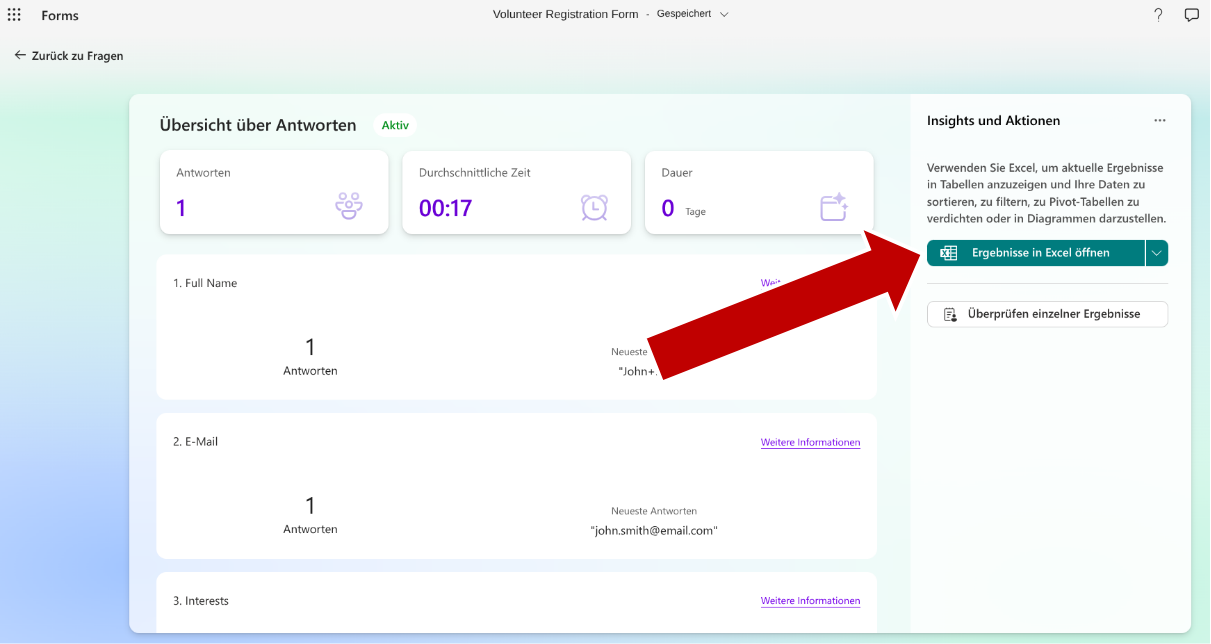Image resolution: width=1211 pixels, height=644 pixels.
Task: Click the responses people icon
Action: 348,207
